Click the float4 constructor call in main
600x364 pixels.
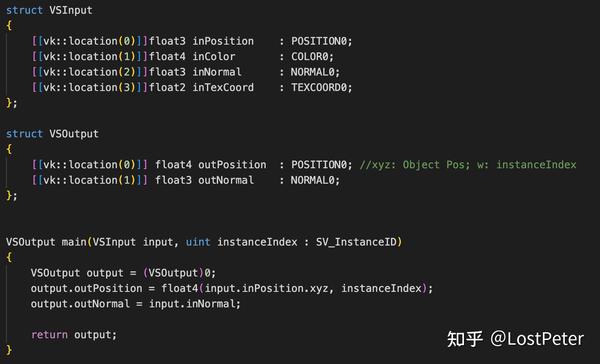coord(179,289)
